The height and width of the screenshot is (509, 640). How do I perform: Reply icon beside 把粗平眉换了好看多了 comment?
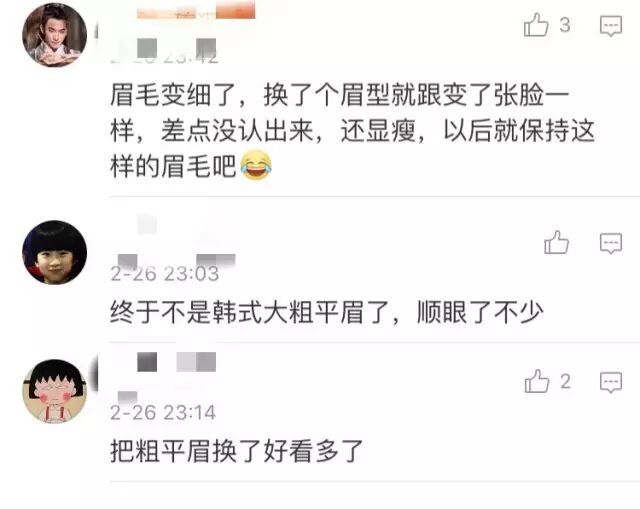point(611,382)
